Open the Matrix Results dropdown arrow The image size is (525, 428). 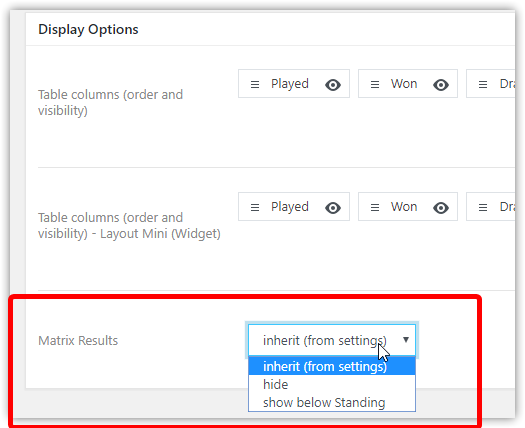tap(406, 340)
